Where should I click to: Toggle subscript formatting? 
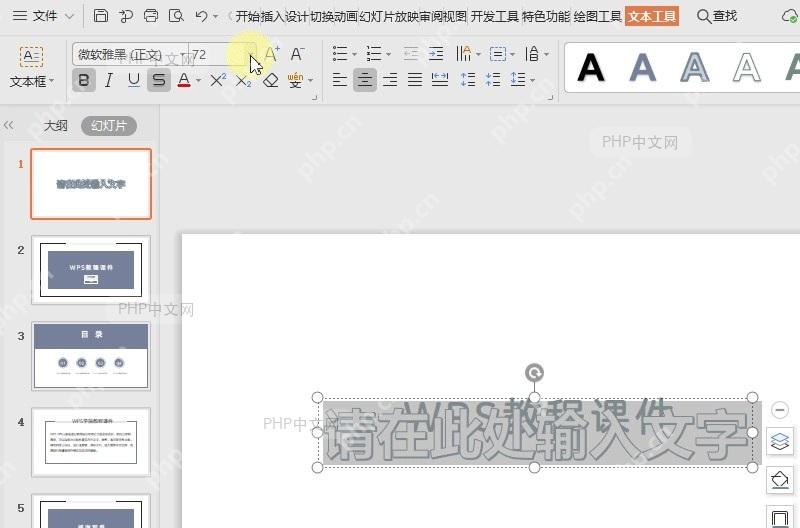point(243,81)
